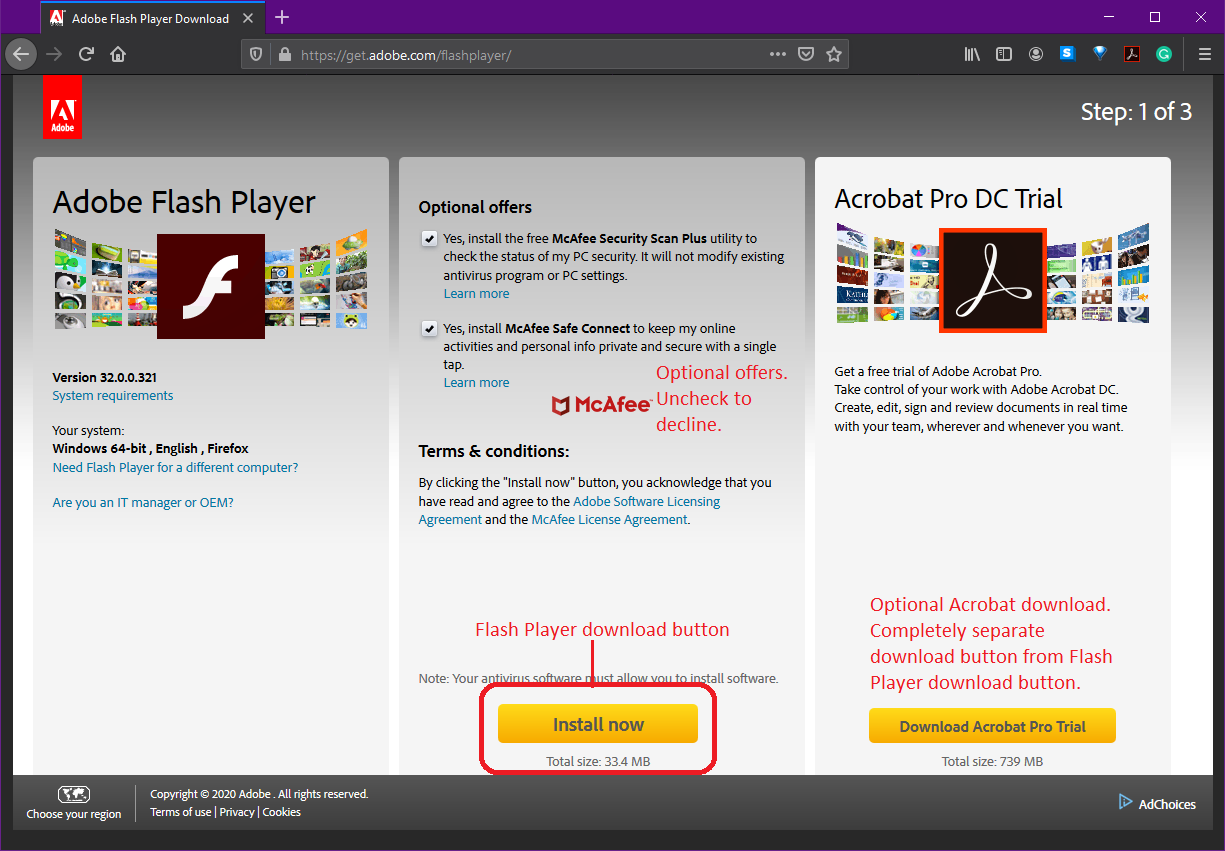Switch to the Adobe Flash Player Download tab
The height and width of the screenshot is (851, 1225).
click(x=140, y=17)
